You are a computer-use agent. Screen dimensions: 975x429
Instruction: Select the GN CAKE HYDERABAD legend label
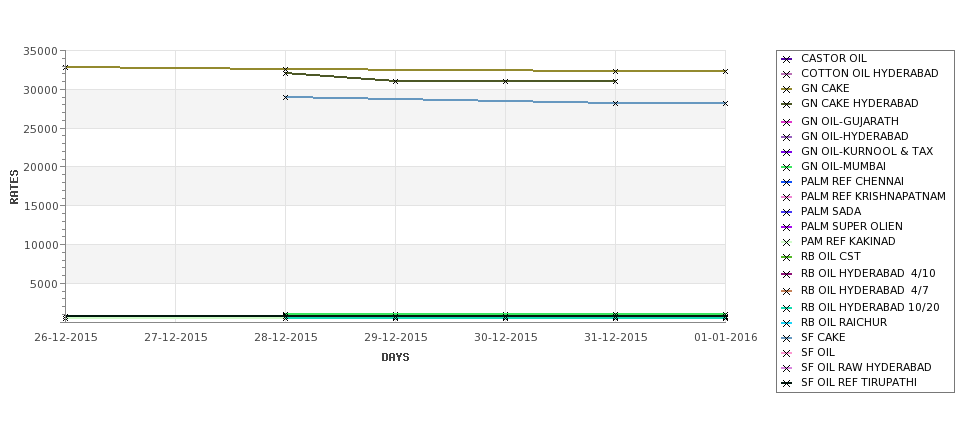[859, 103]
